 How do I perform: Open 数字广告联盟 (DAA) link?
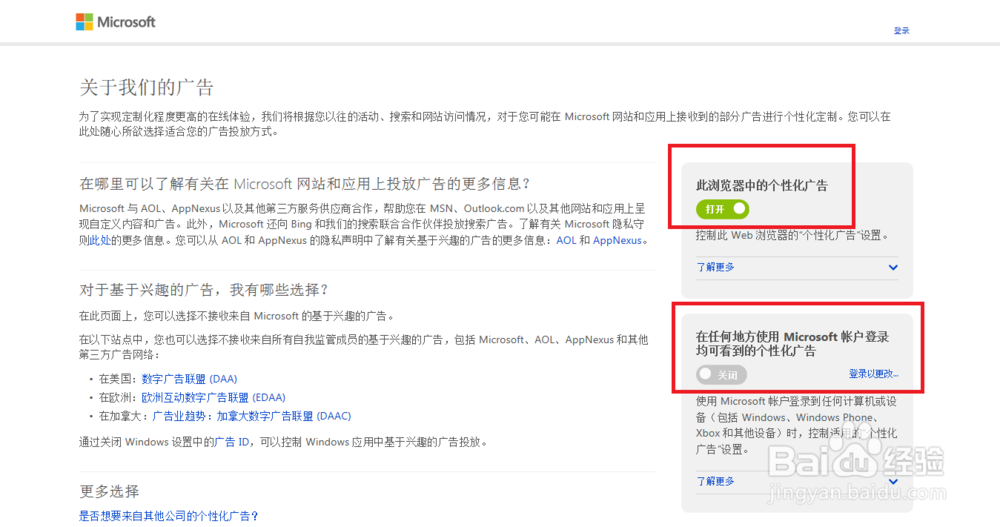click(189, 379)
